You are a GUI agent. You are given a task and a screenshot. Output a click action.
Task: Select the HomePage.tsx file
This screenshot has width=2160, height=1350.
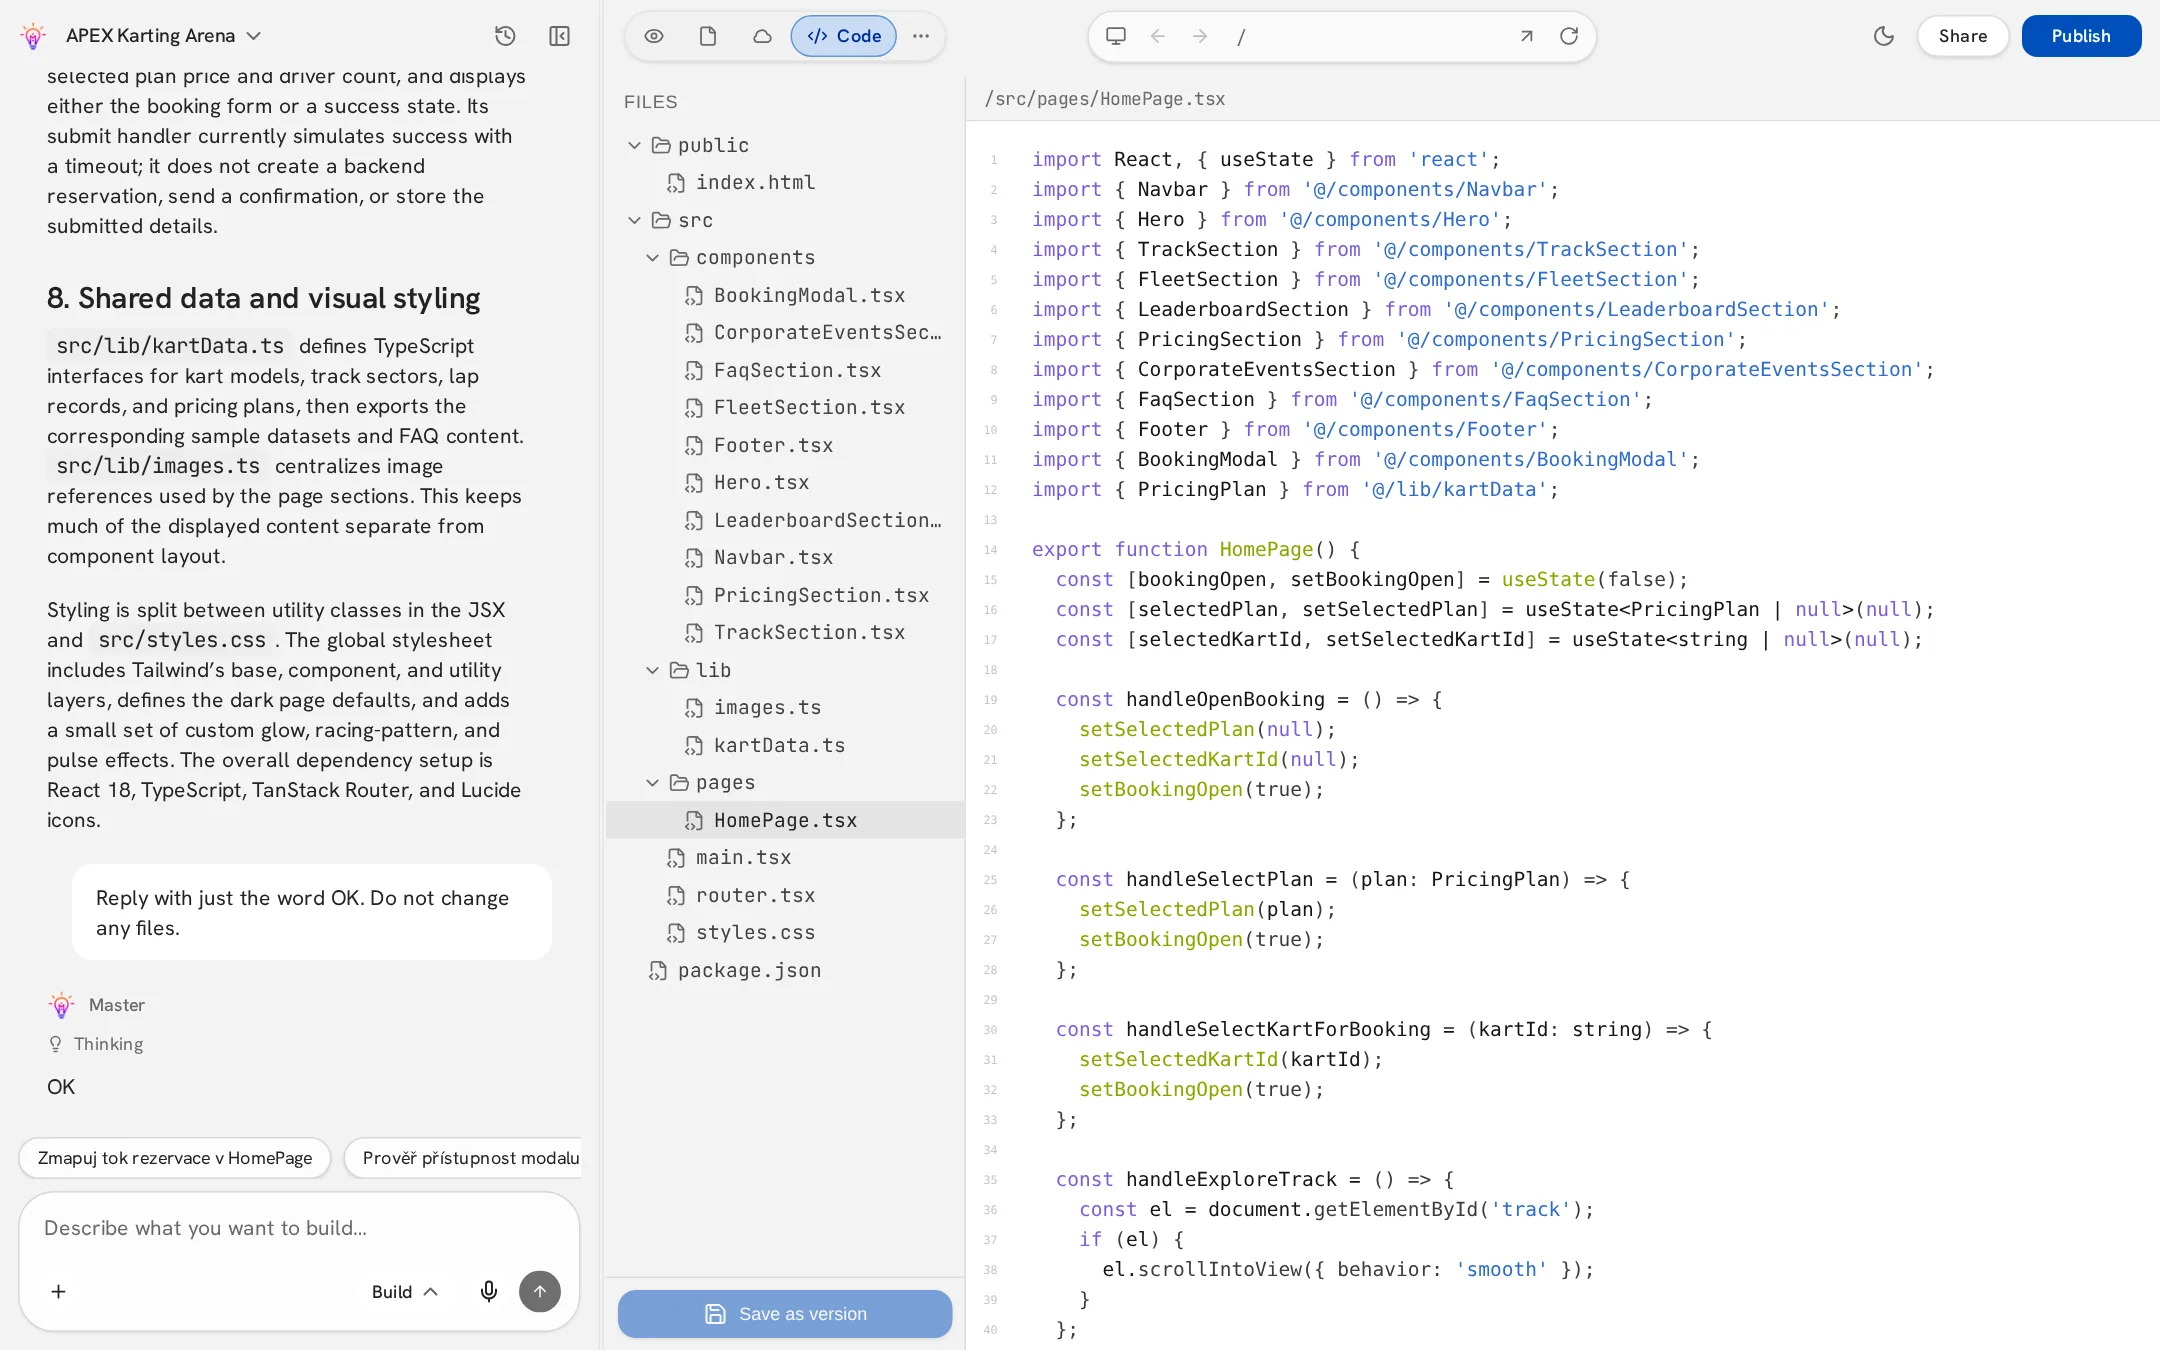785,820
